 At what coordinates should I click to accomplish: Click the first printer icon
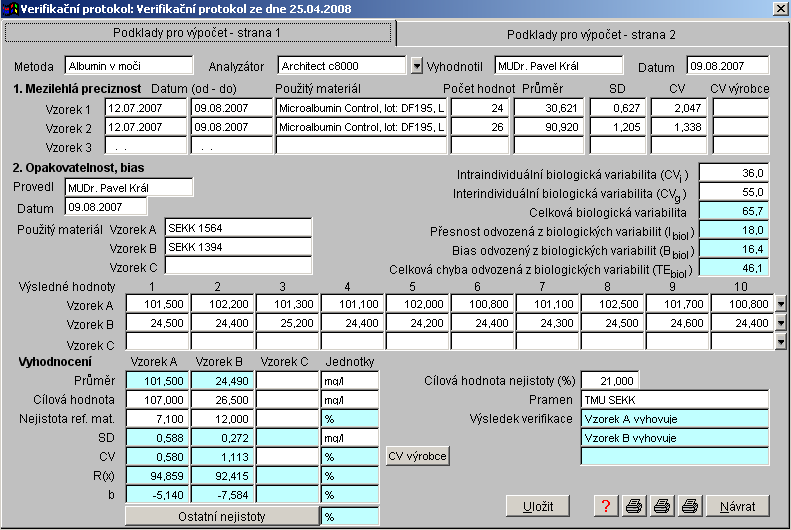634,506
